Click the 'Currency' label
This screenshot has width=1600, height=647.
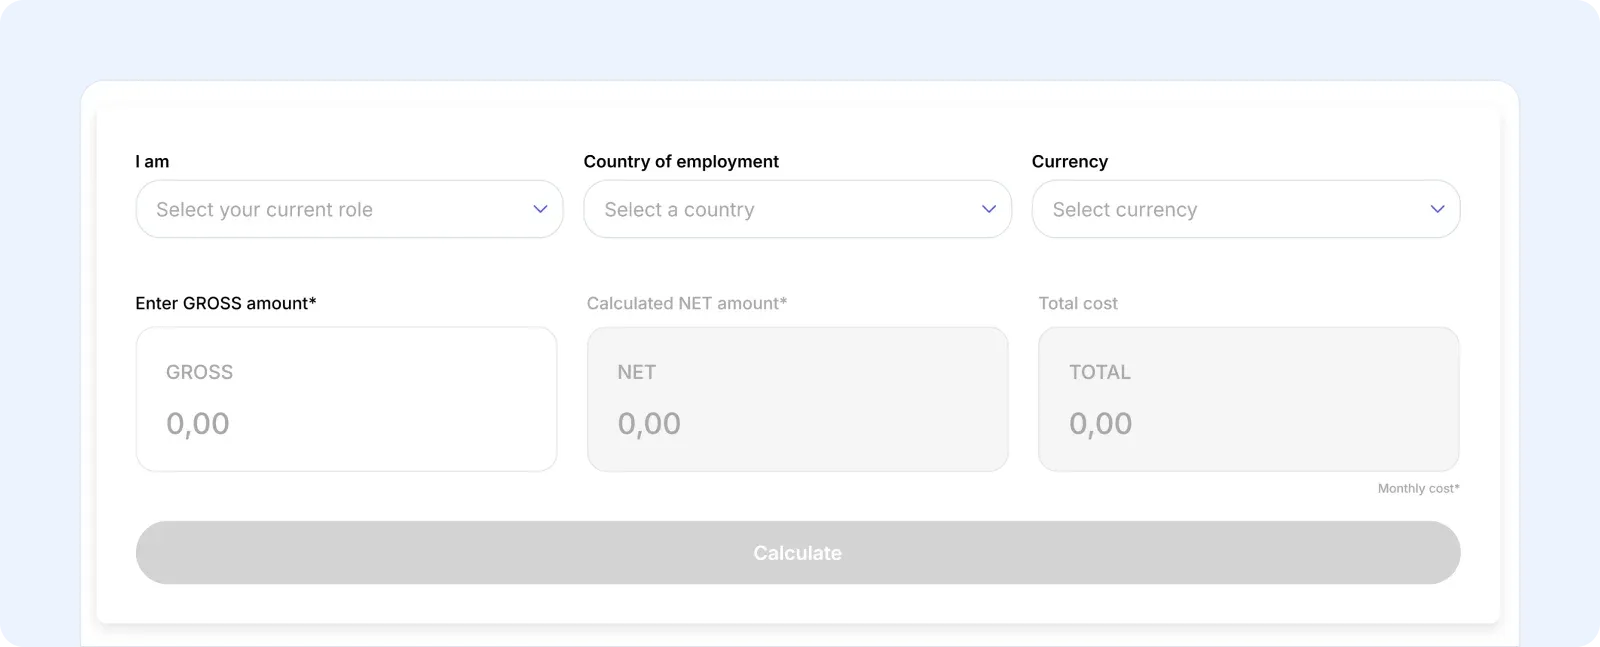(1070, 161)
